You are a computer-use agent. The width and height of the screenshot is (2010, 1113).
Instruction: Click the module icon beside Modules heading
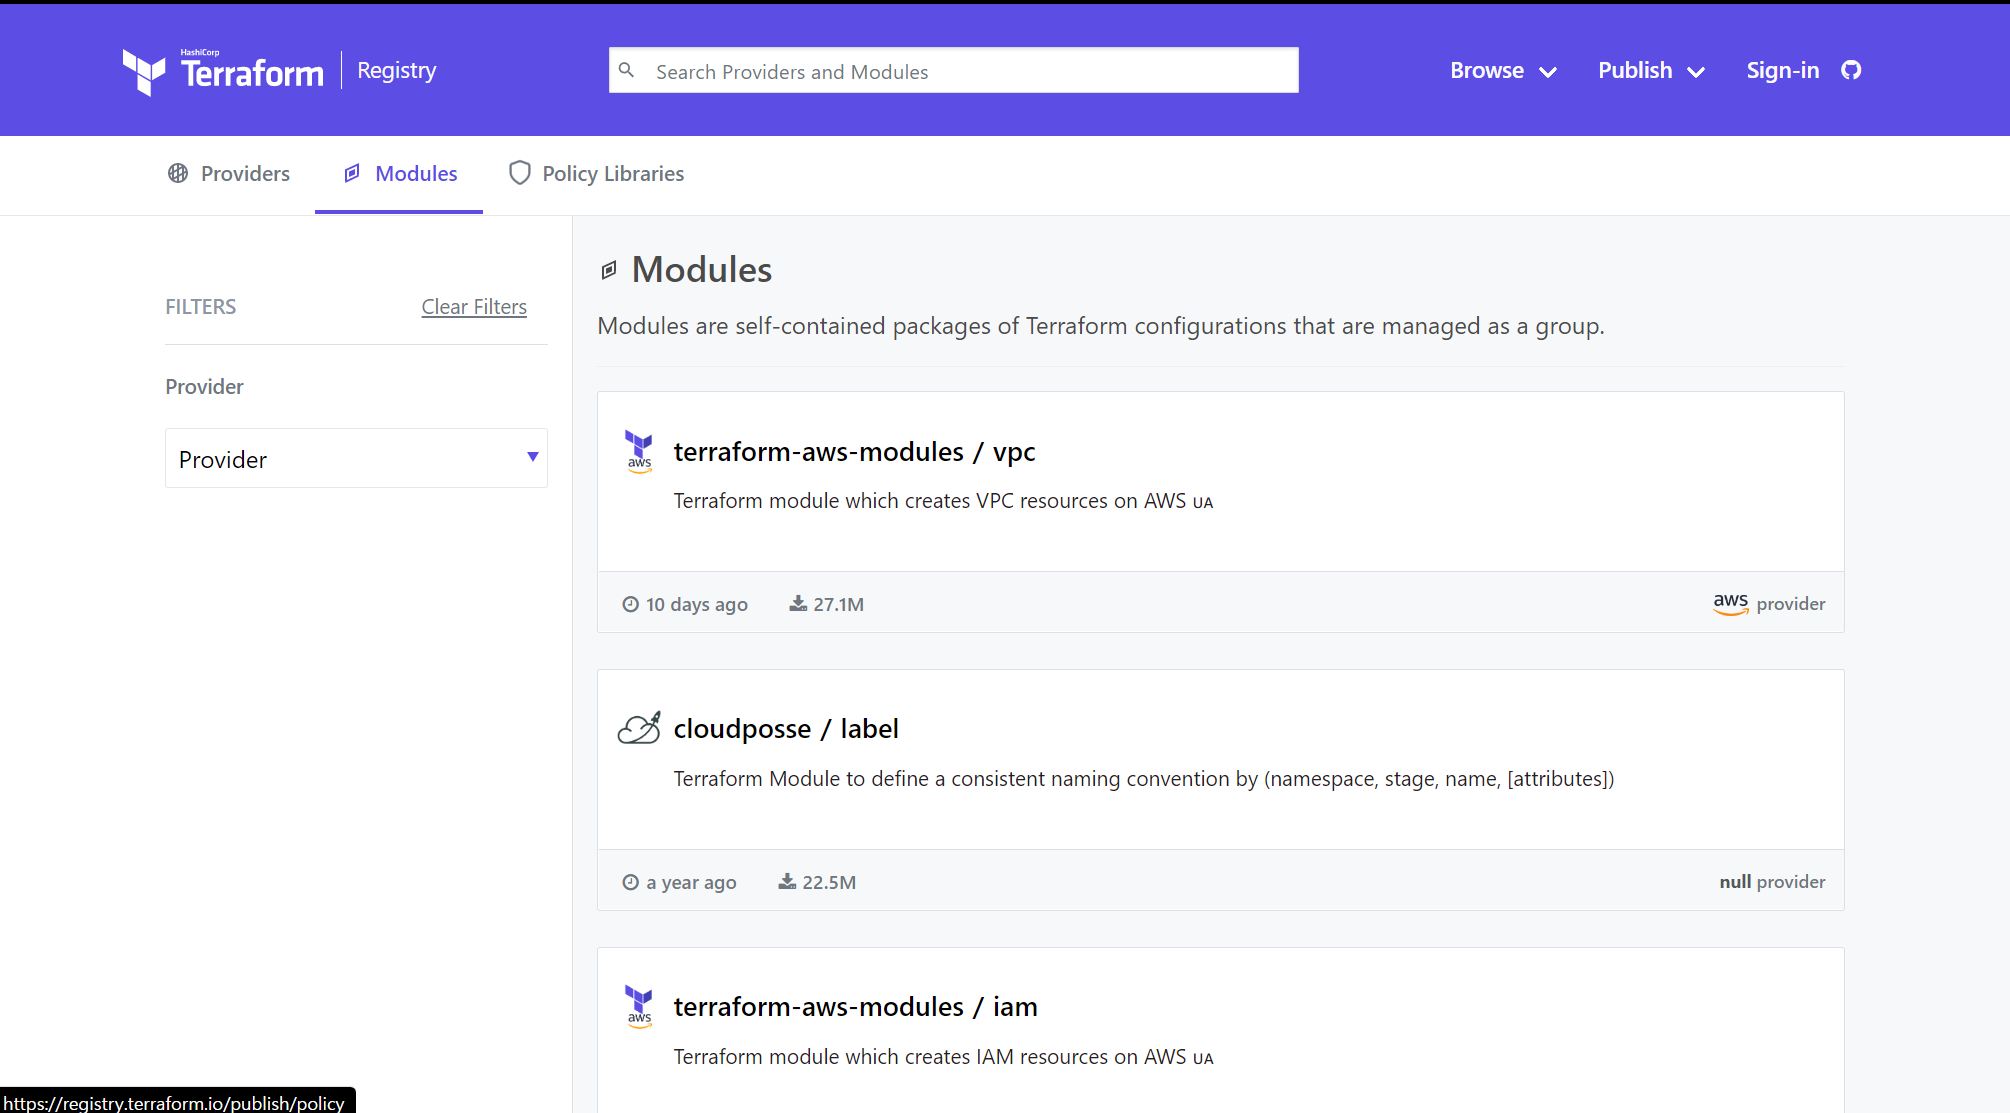click(609, 270)
